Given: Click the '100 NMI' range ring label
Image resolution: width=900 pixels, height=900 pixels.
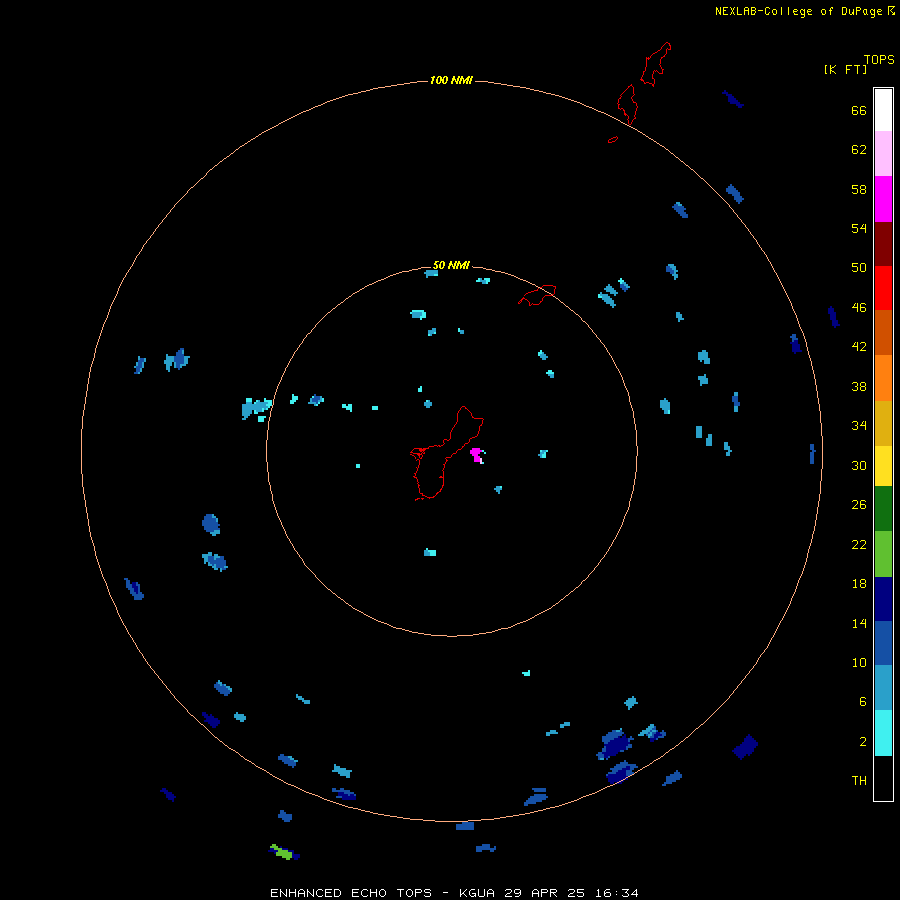Looking at the screenshot, I should [x=451, y=80].
